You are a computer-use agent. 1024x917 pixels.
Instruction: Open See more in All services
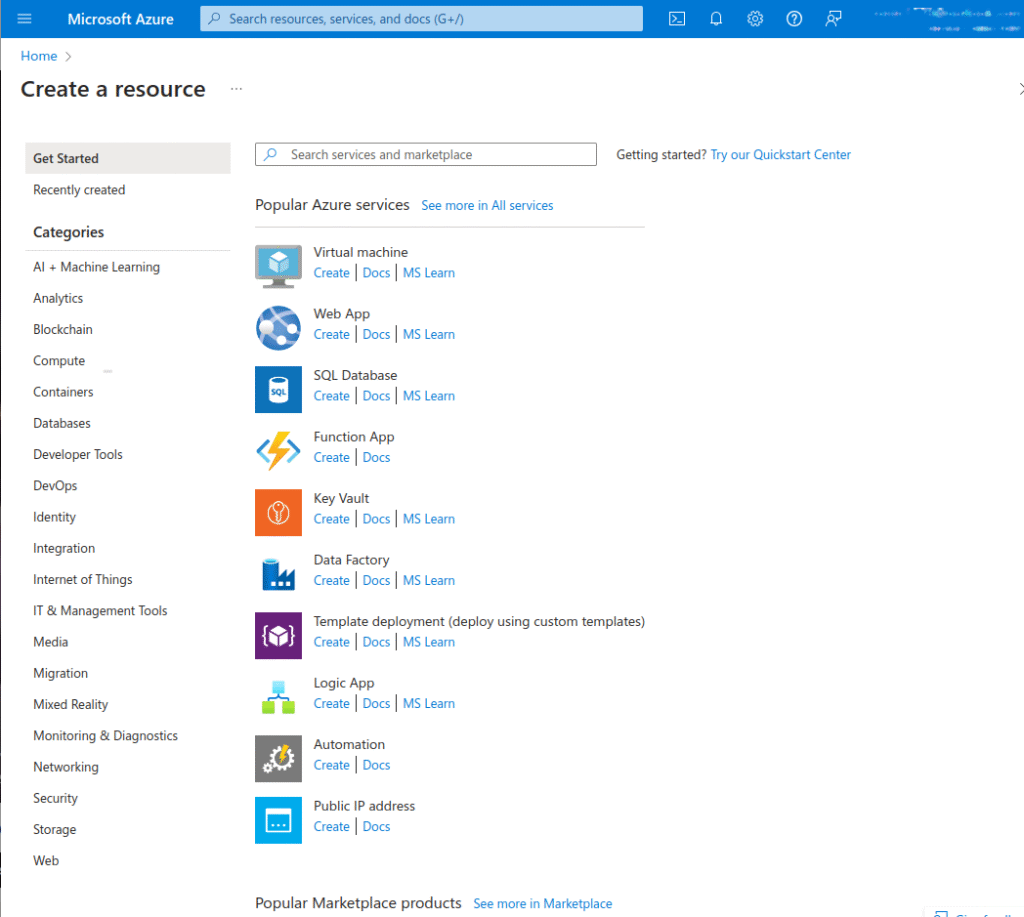487,206
